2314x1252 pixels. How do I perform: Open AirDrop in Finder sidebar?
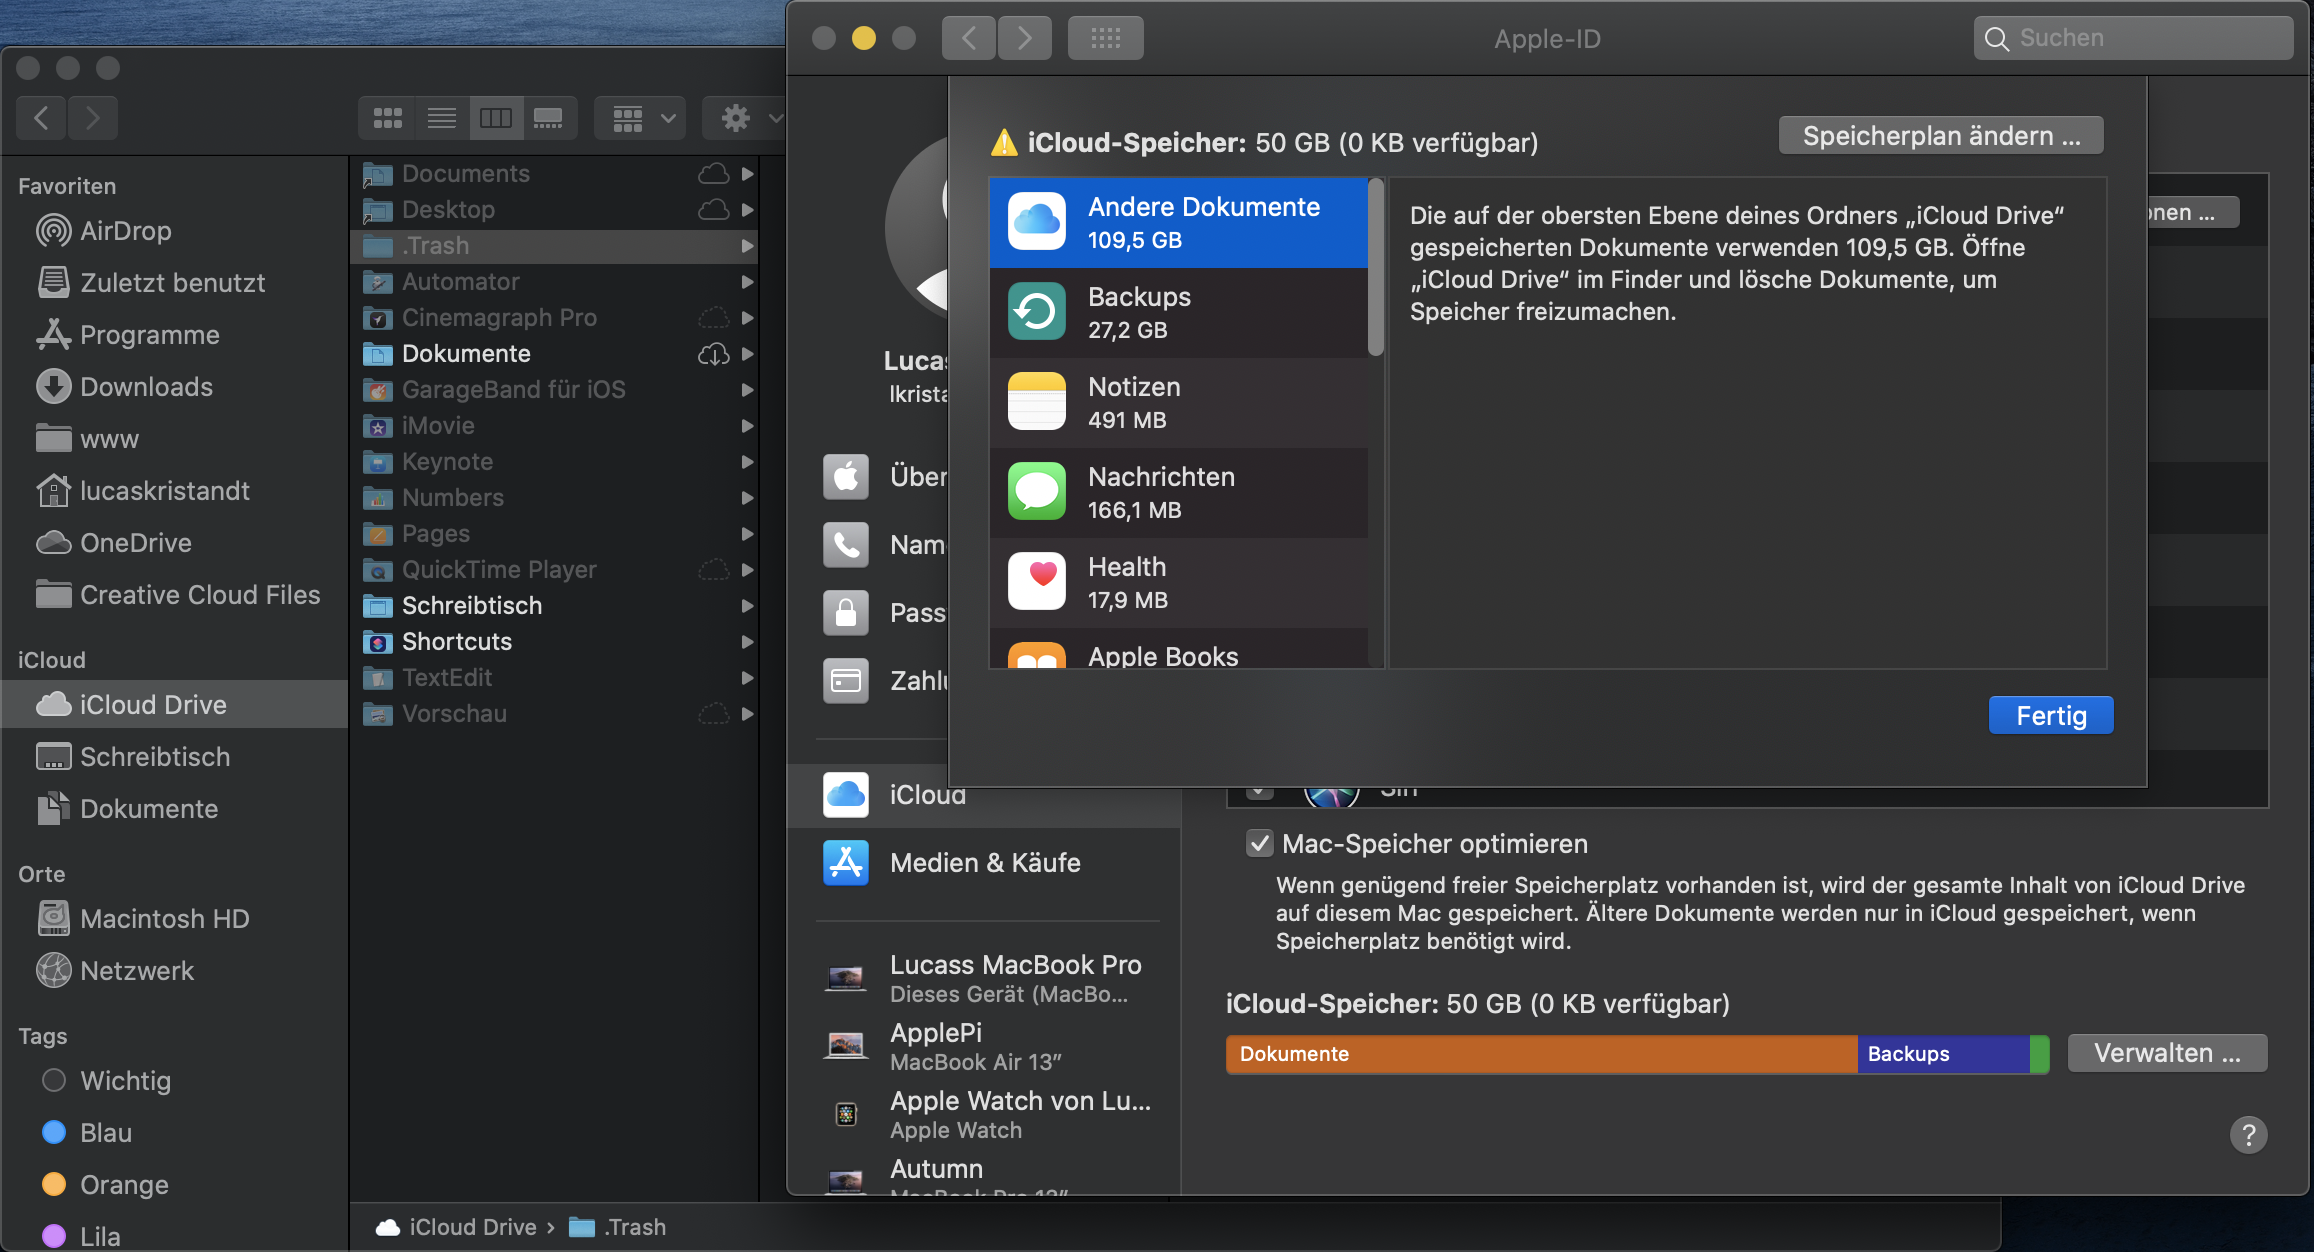coord(125,231)
